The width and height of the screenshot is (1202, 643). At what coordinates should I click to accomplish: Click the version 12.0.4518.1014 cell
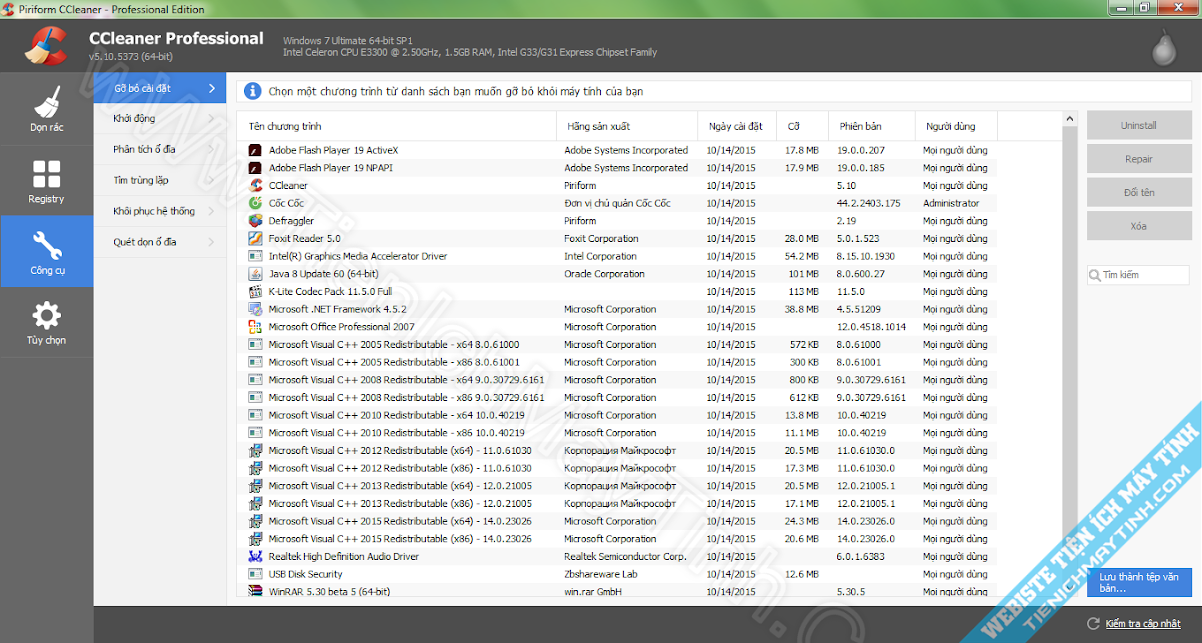(872, 327)
